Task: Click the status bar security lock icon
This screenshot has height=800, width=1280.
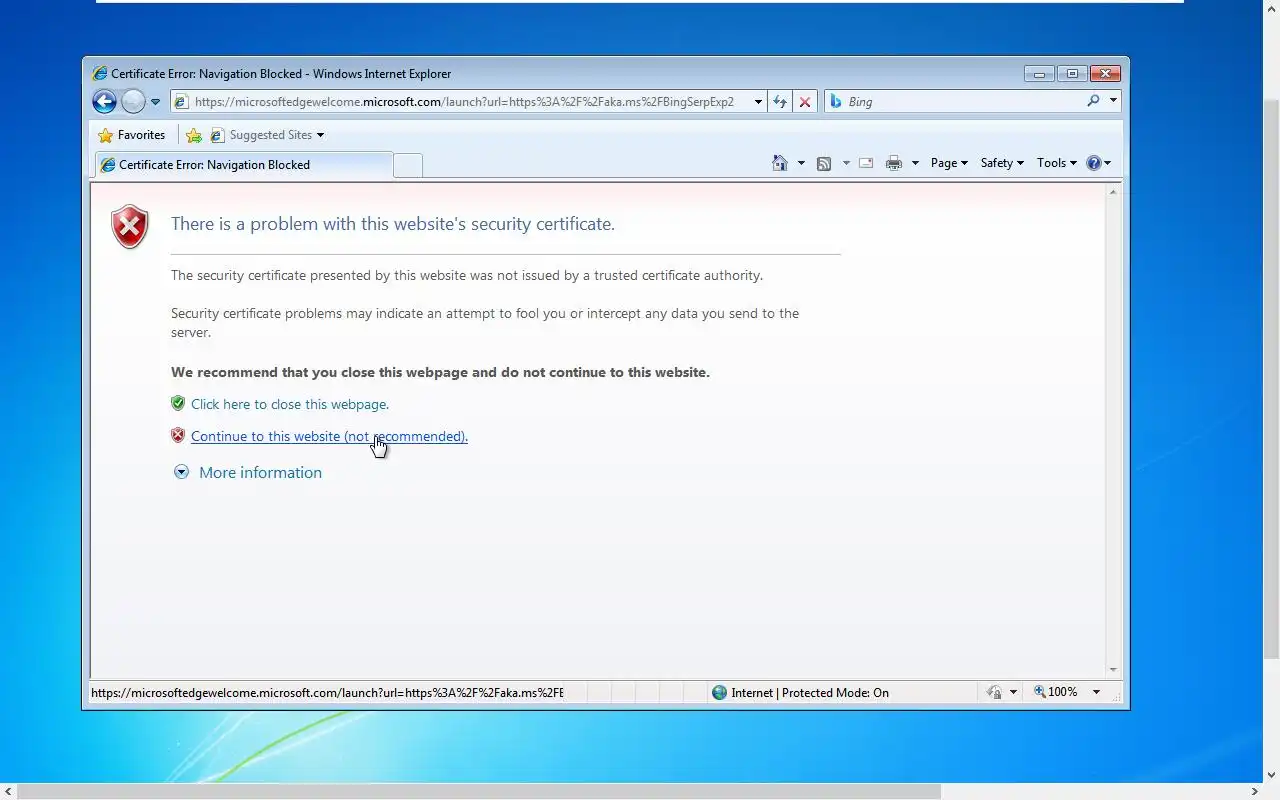Action: (993, 692)
